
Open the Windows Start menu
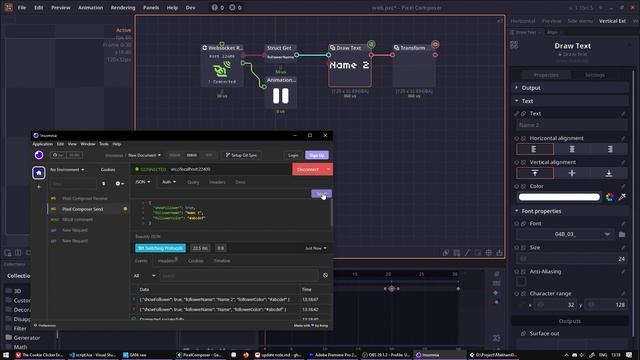[6, 355]
